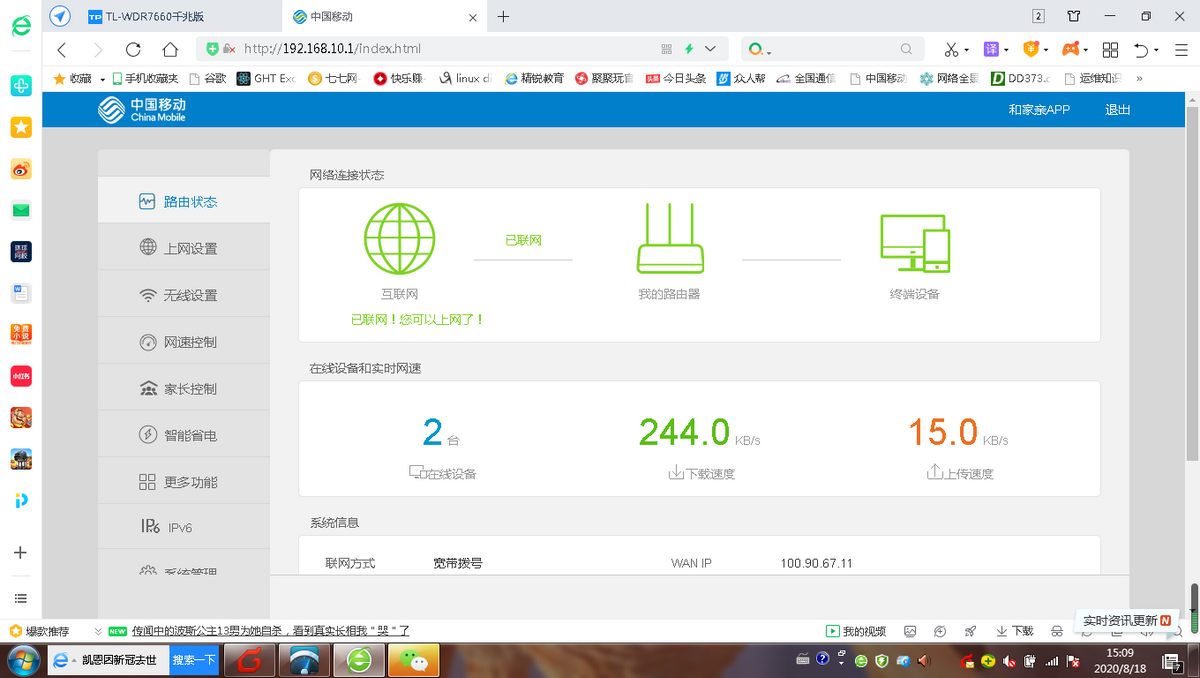Screen dimensions: 1200x678
Task: Open the 家长控制 icon
Action: [x=148, y=388]
